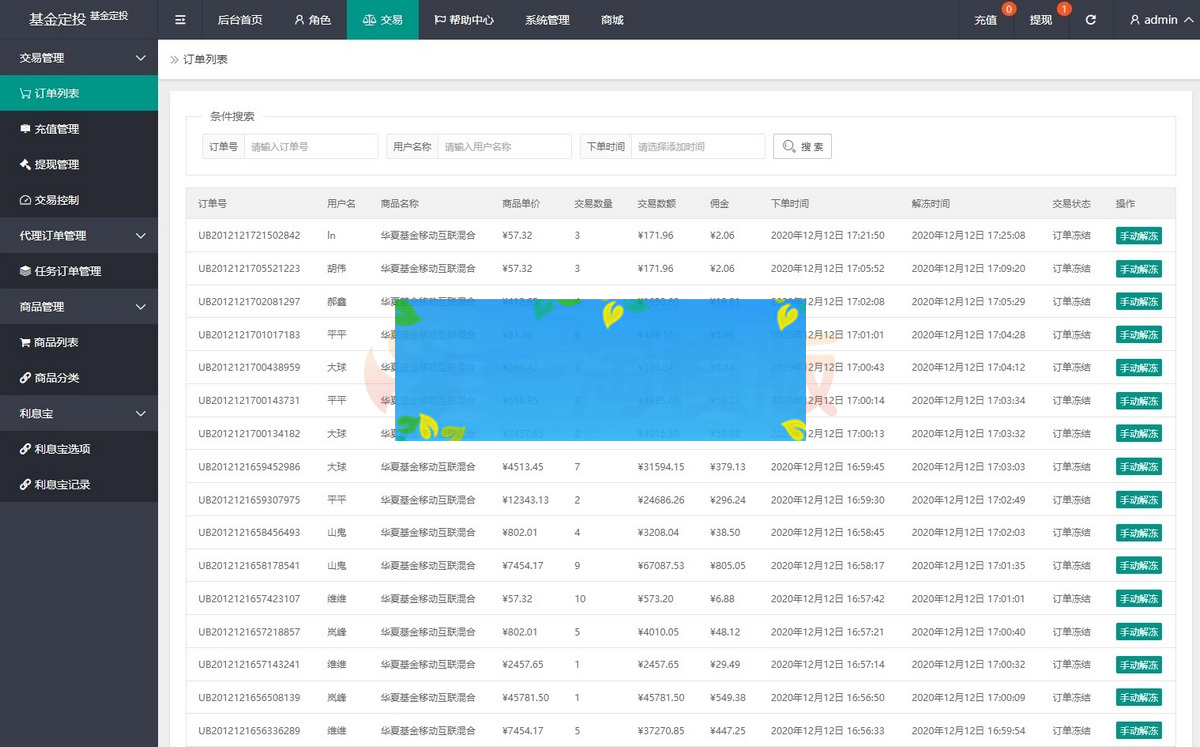Open 充值 notification with badge
The image size is (1200, 747).
tap(986, 20)
